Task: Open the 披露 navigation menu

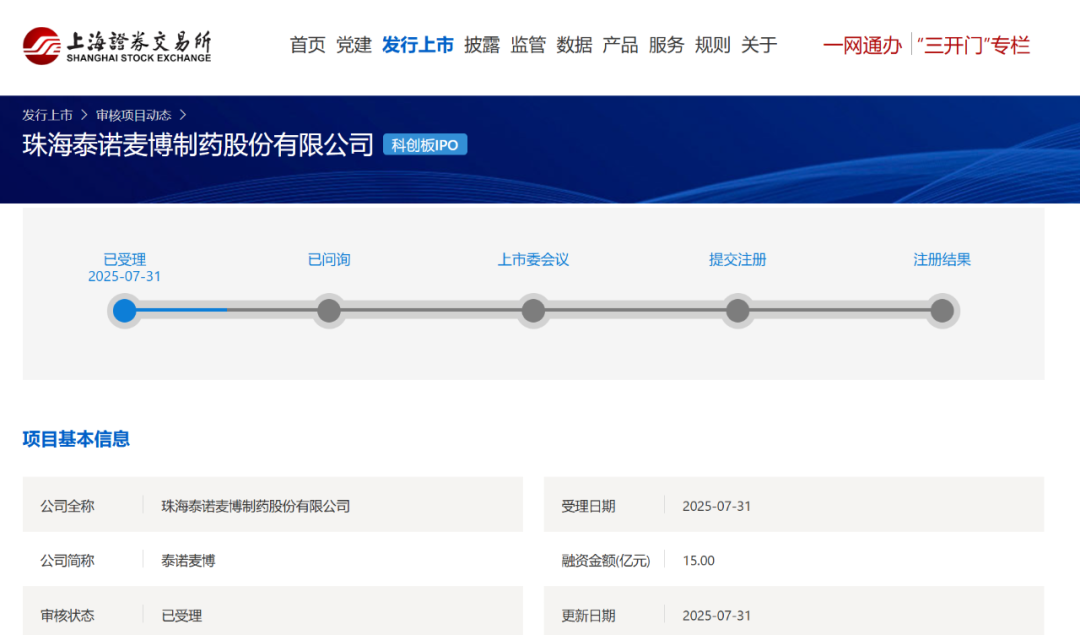Action: (481, 45)
